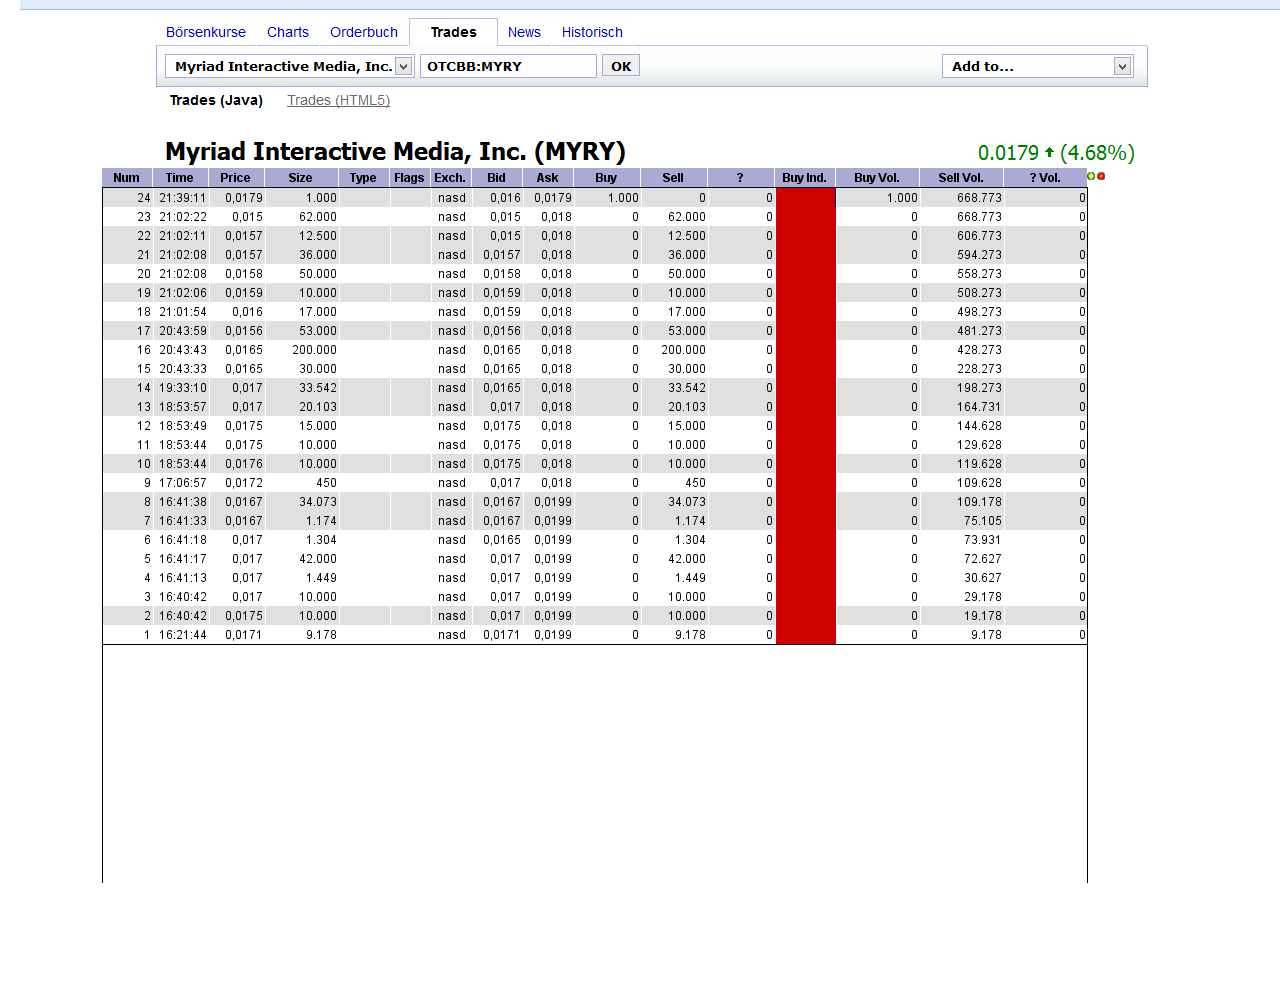Click the Buy Vol. column header
Screen dimensions: 1280x984
pos(877,178)
